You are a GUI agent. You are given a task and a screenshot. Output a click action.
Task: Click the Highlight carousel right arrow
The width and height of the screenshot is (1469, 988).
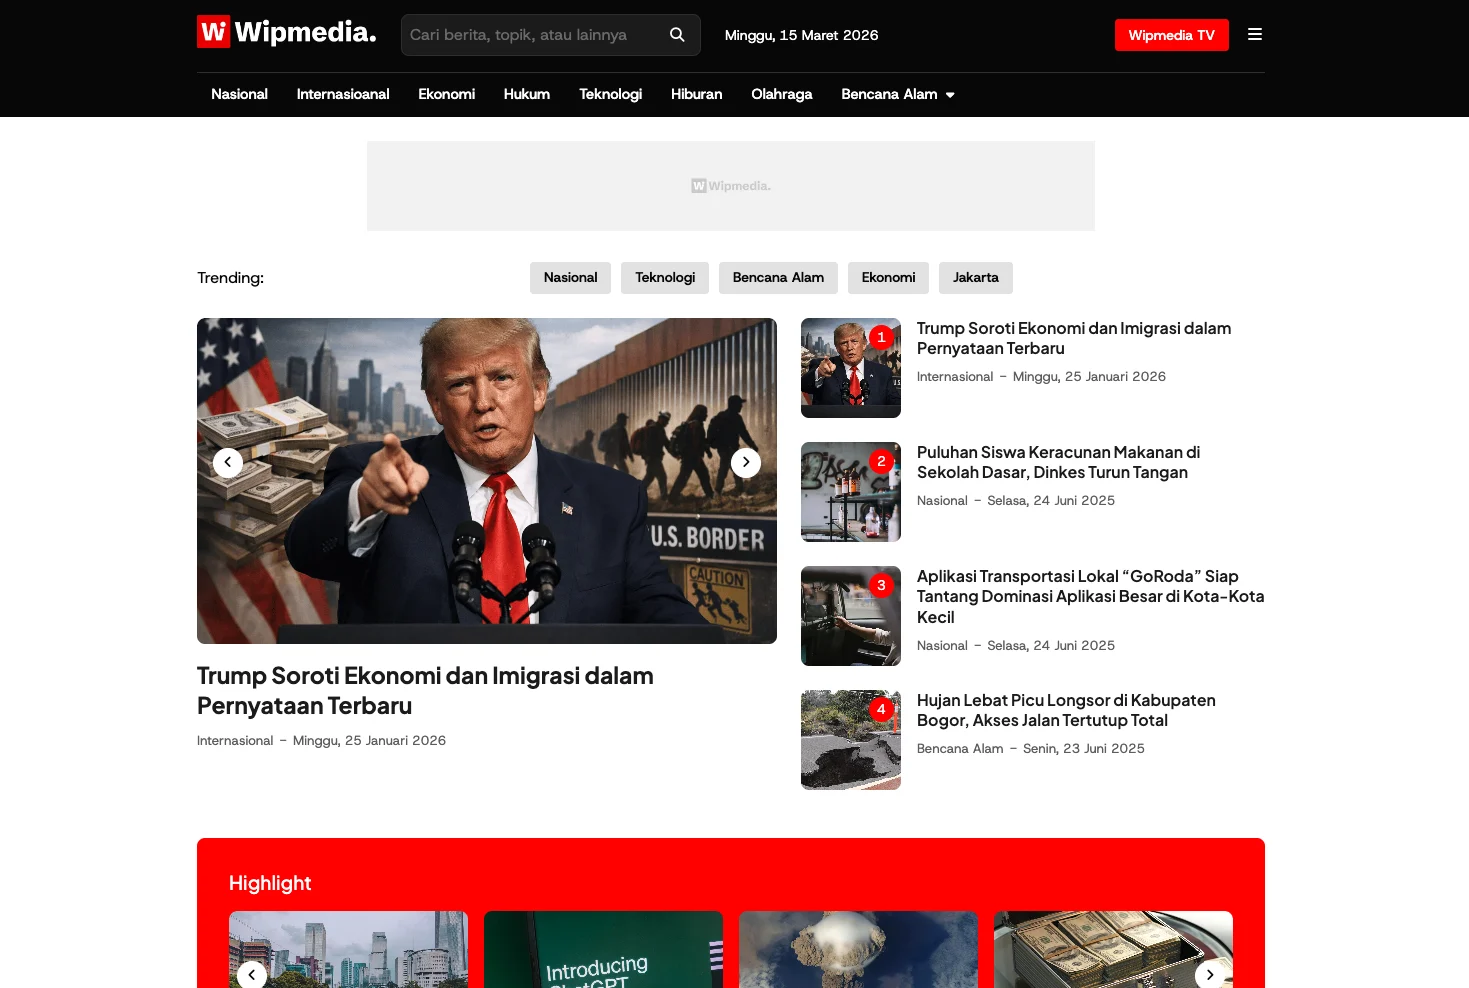click(x=1209, y=974)
